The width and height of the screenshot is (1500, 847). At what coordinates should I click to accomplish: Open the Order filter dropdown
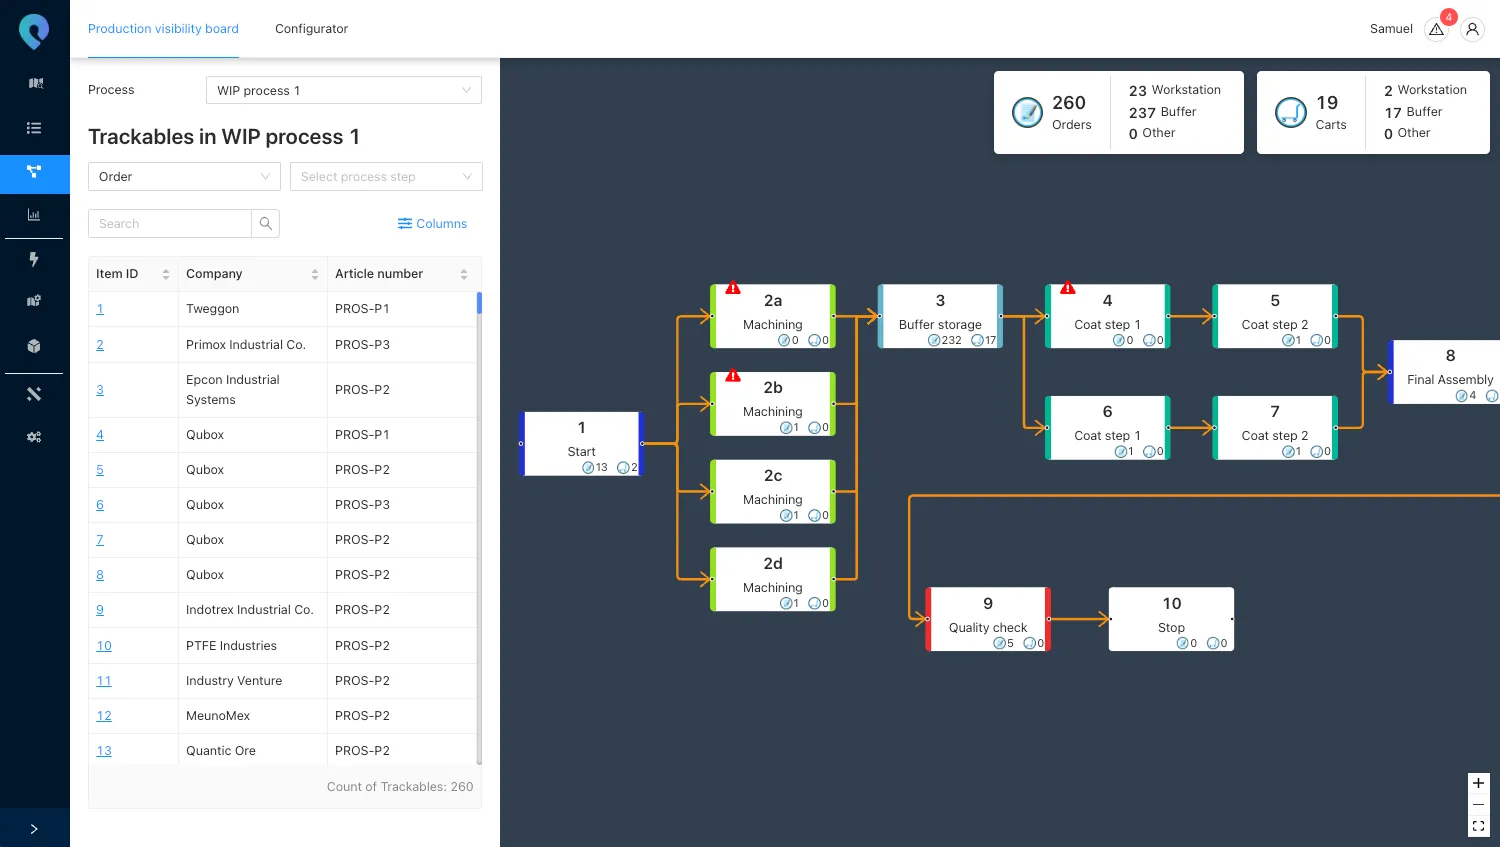tap(183, 176)
